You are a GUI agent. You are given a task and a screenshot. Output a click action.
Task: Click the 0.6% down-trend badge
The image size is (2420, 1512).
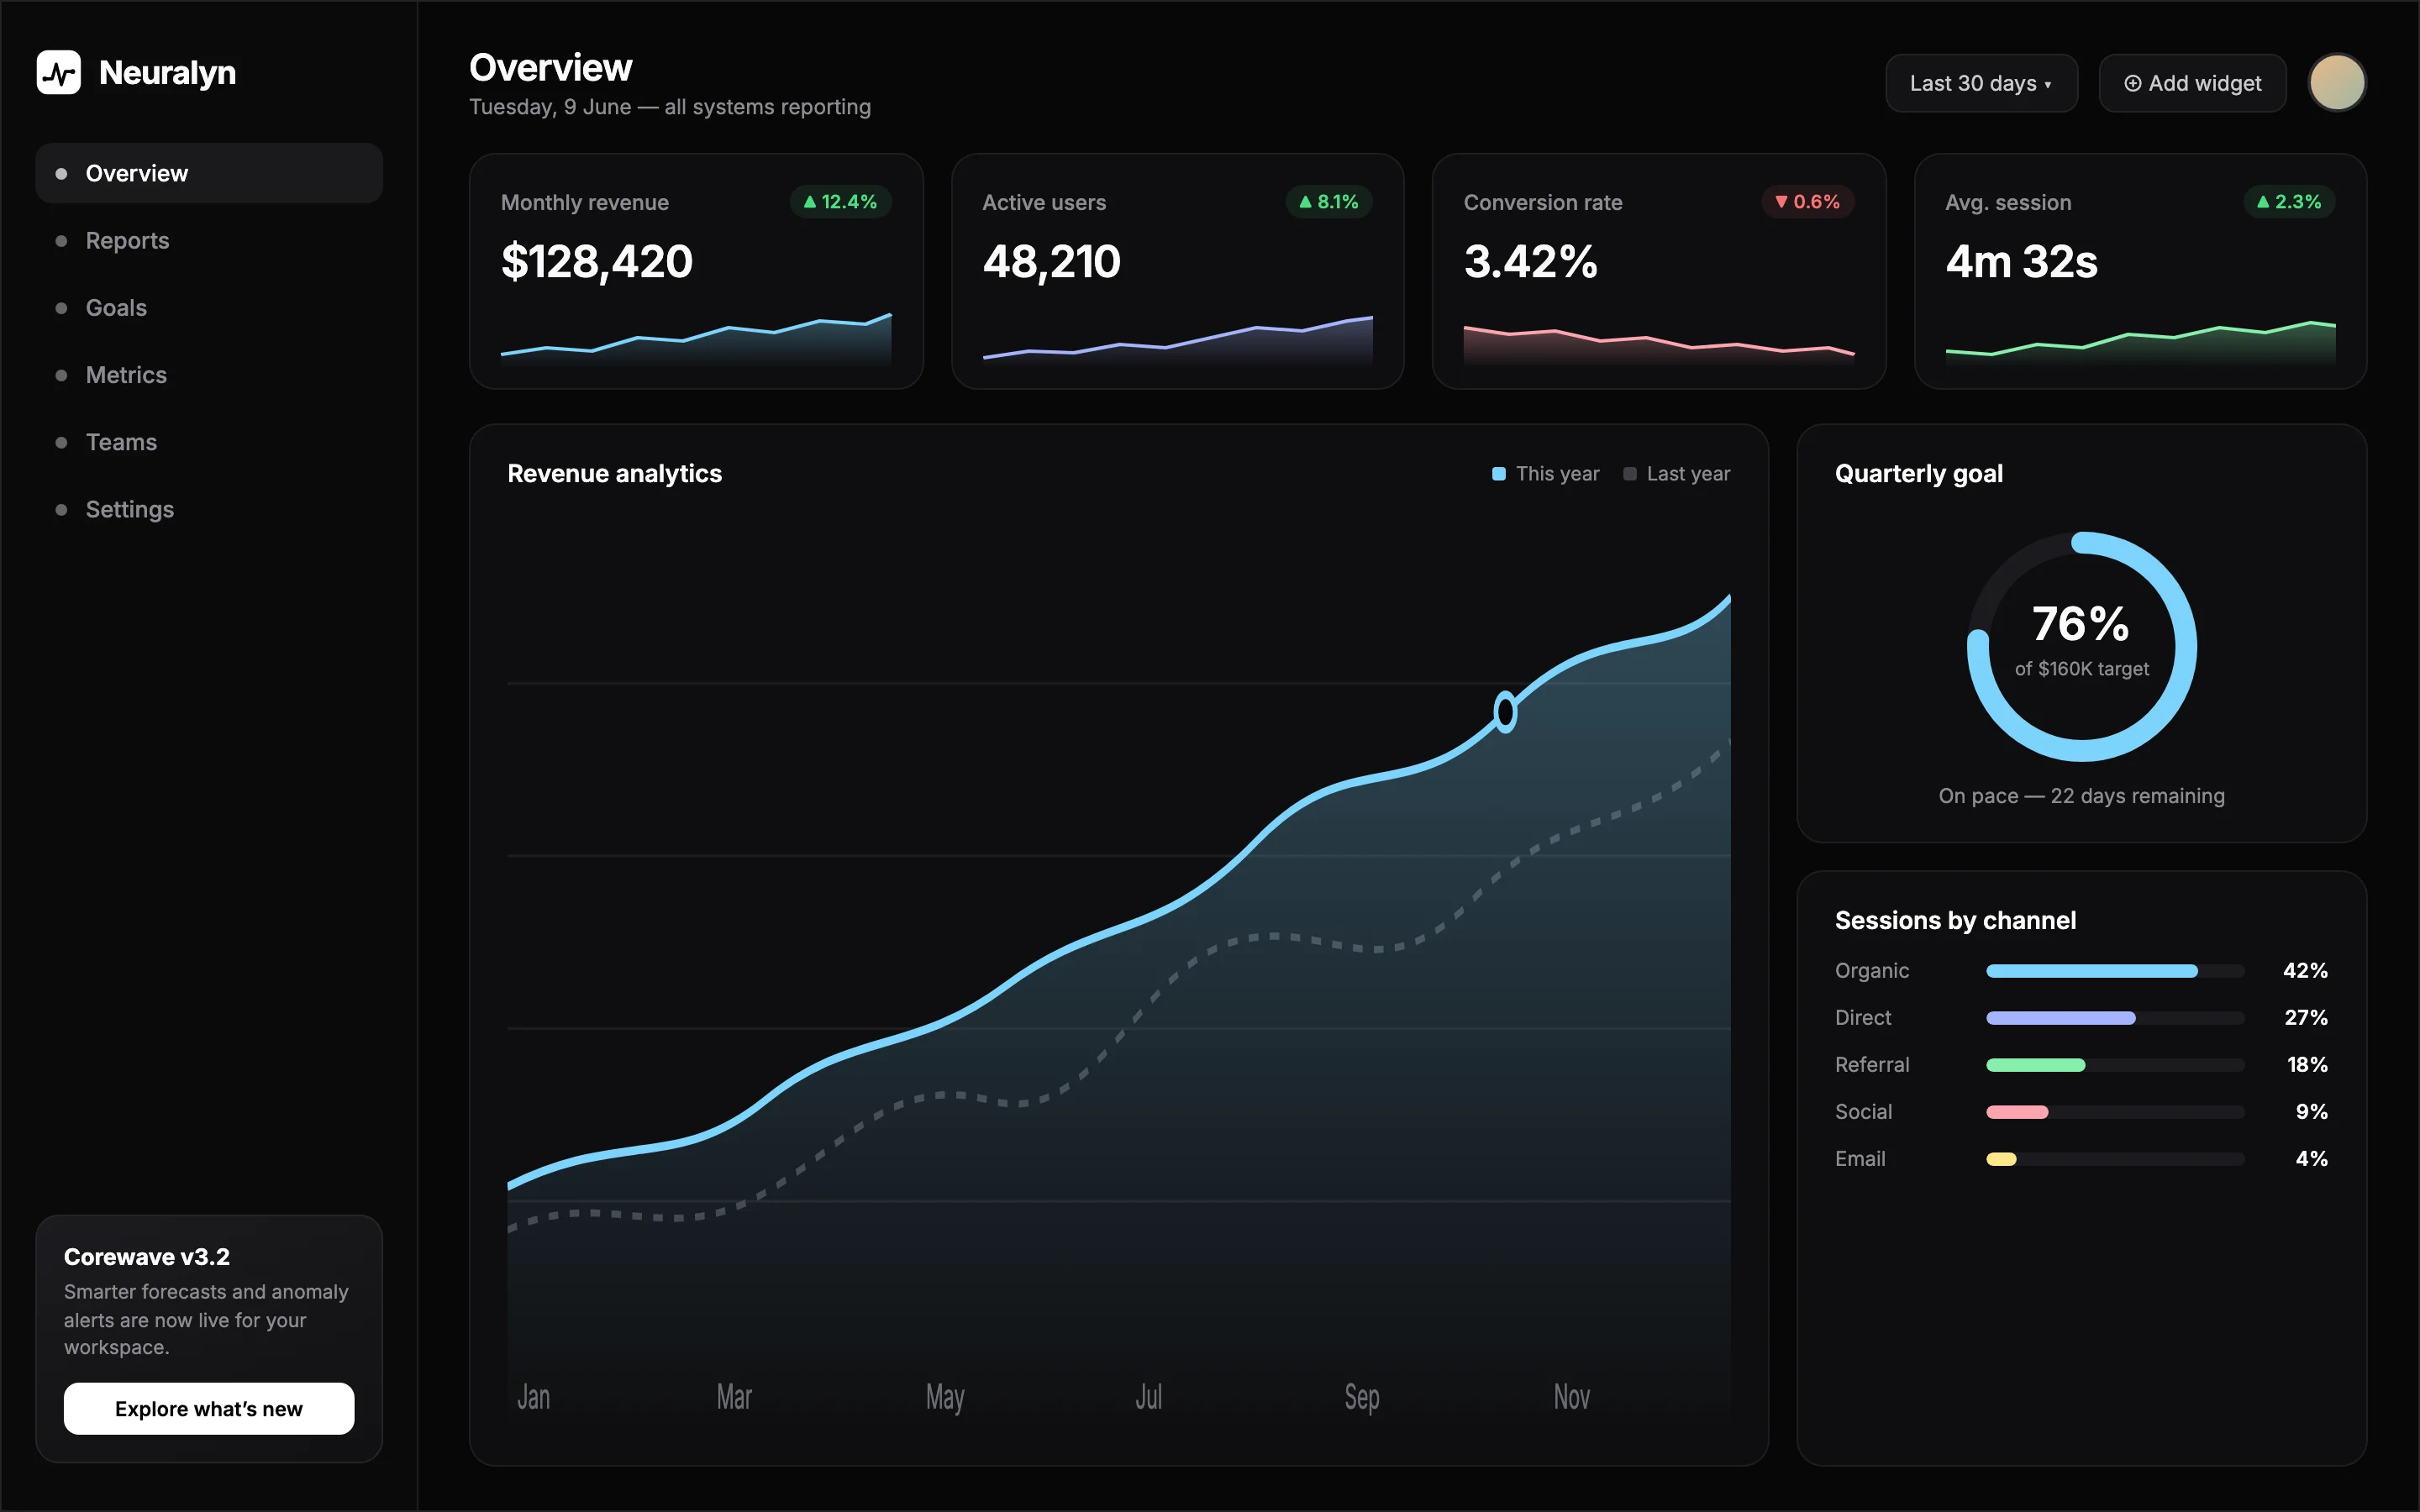click(1807, 202)
